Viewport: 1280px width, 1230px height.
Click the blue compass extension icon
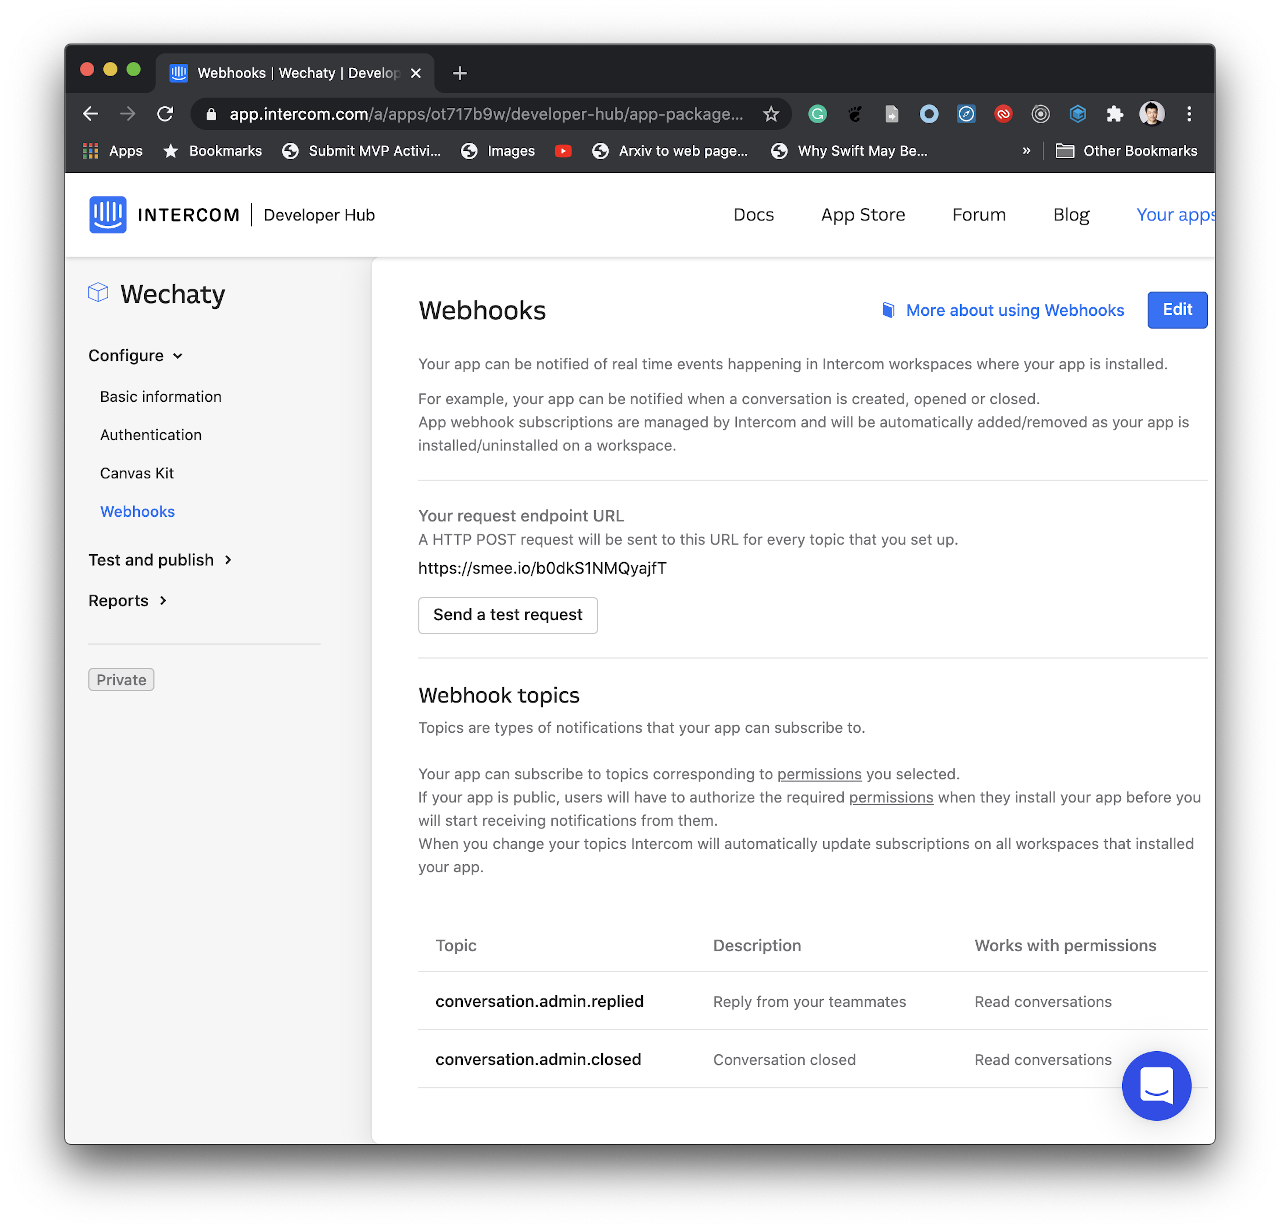point(966,114)
